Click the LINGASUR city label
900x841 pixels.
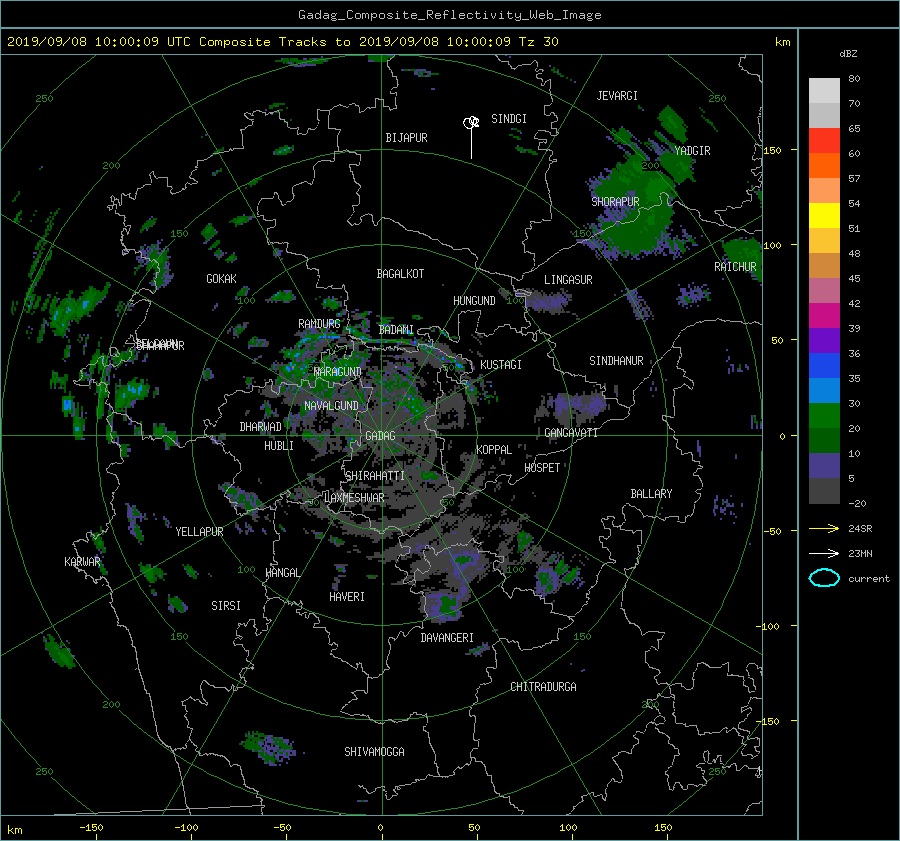coord(568,280)
